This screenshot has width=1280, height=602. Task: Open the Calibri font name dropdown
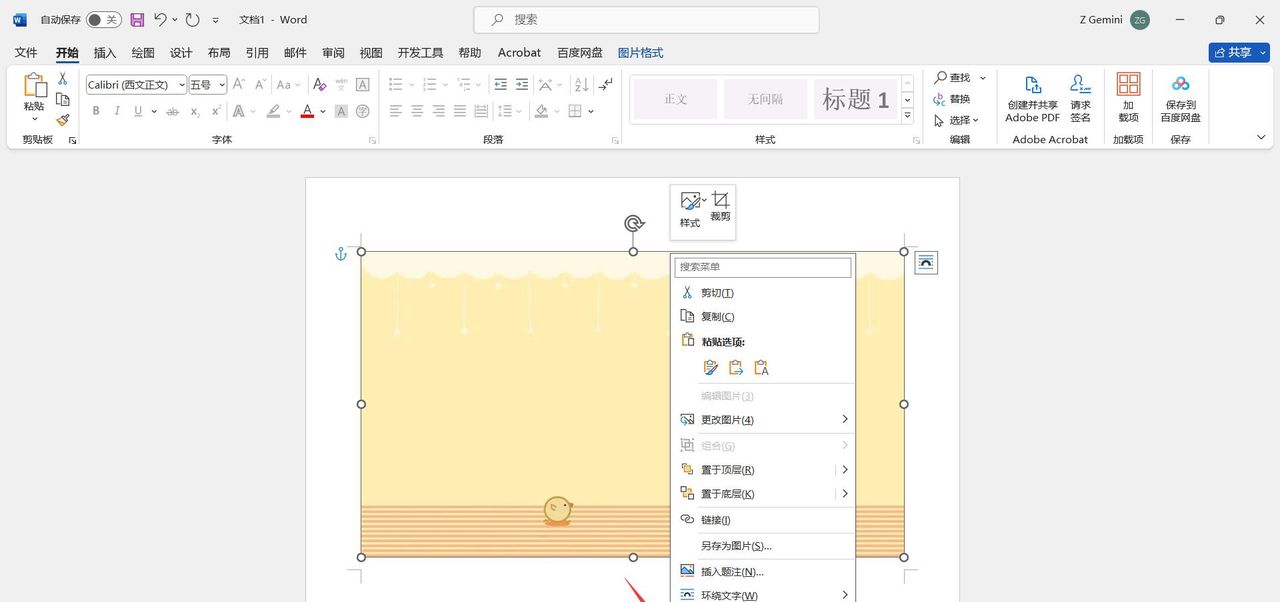(181, 85)
